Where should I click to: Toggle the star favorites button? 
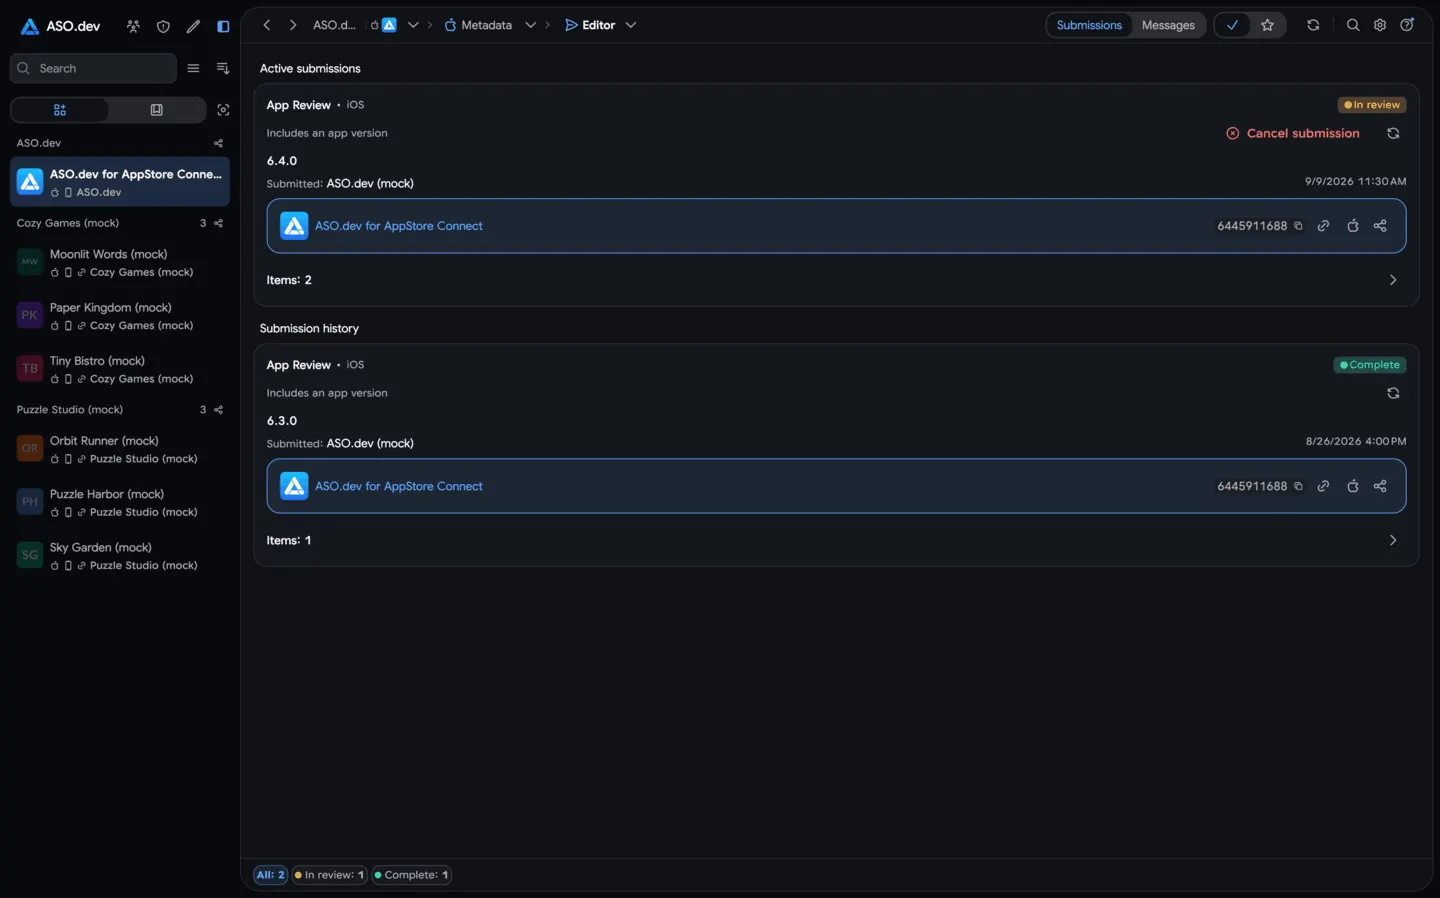coord(1267,25)
